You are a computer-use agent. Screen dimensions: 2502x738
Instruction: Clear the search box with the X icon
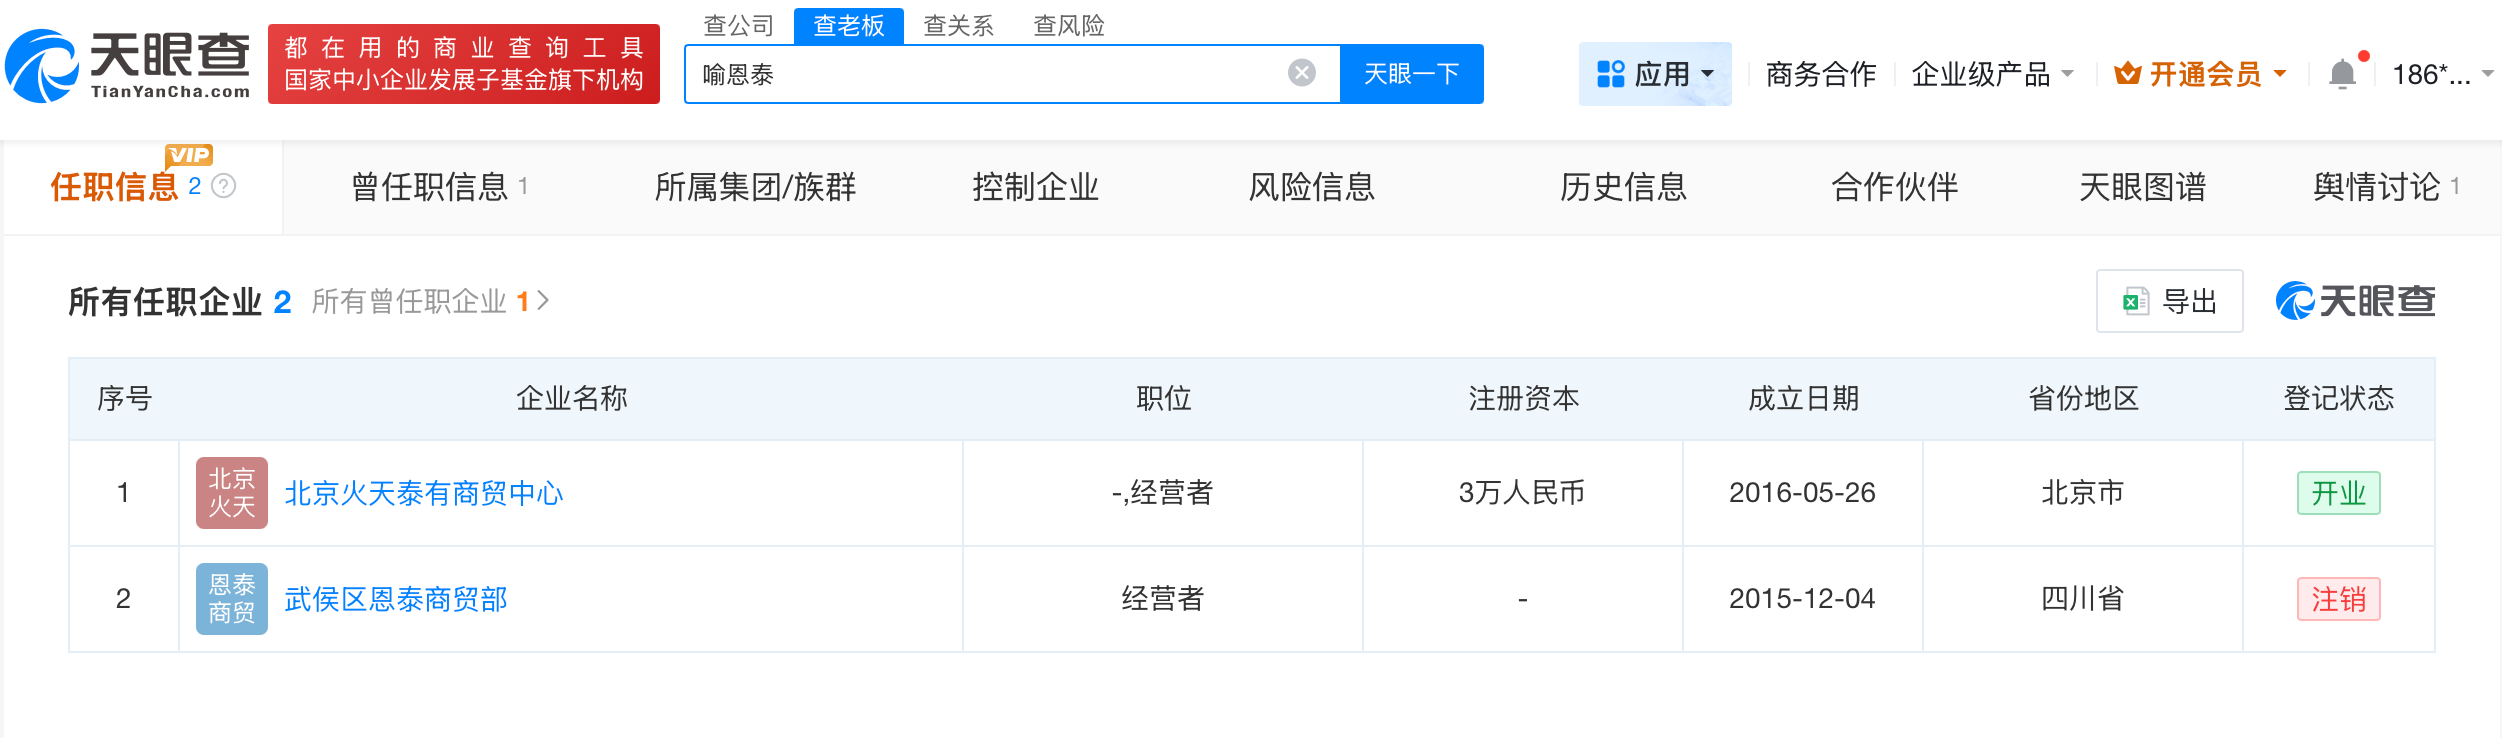point(1301,73)
